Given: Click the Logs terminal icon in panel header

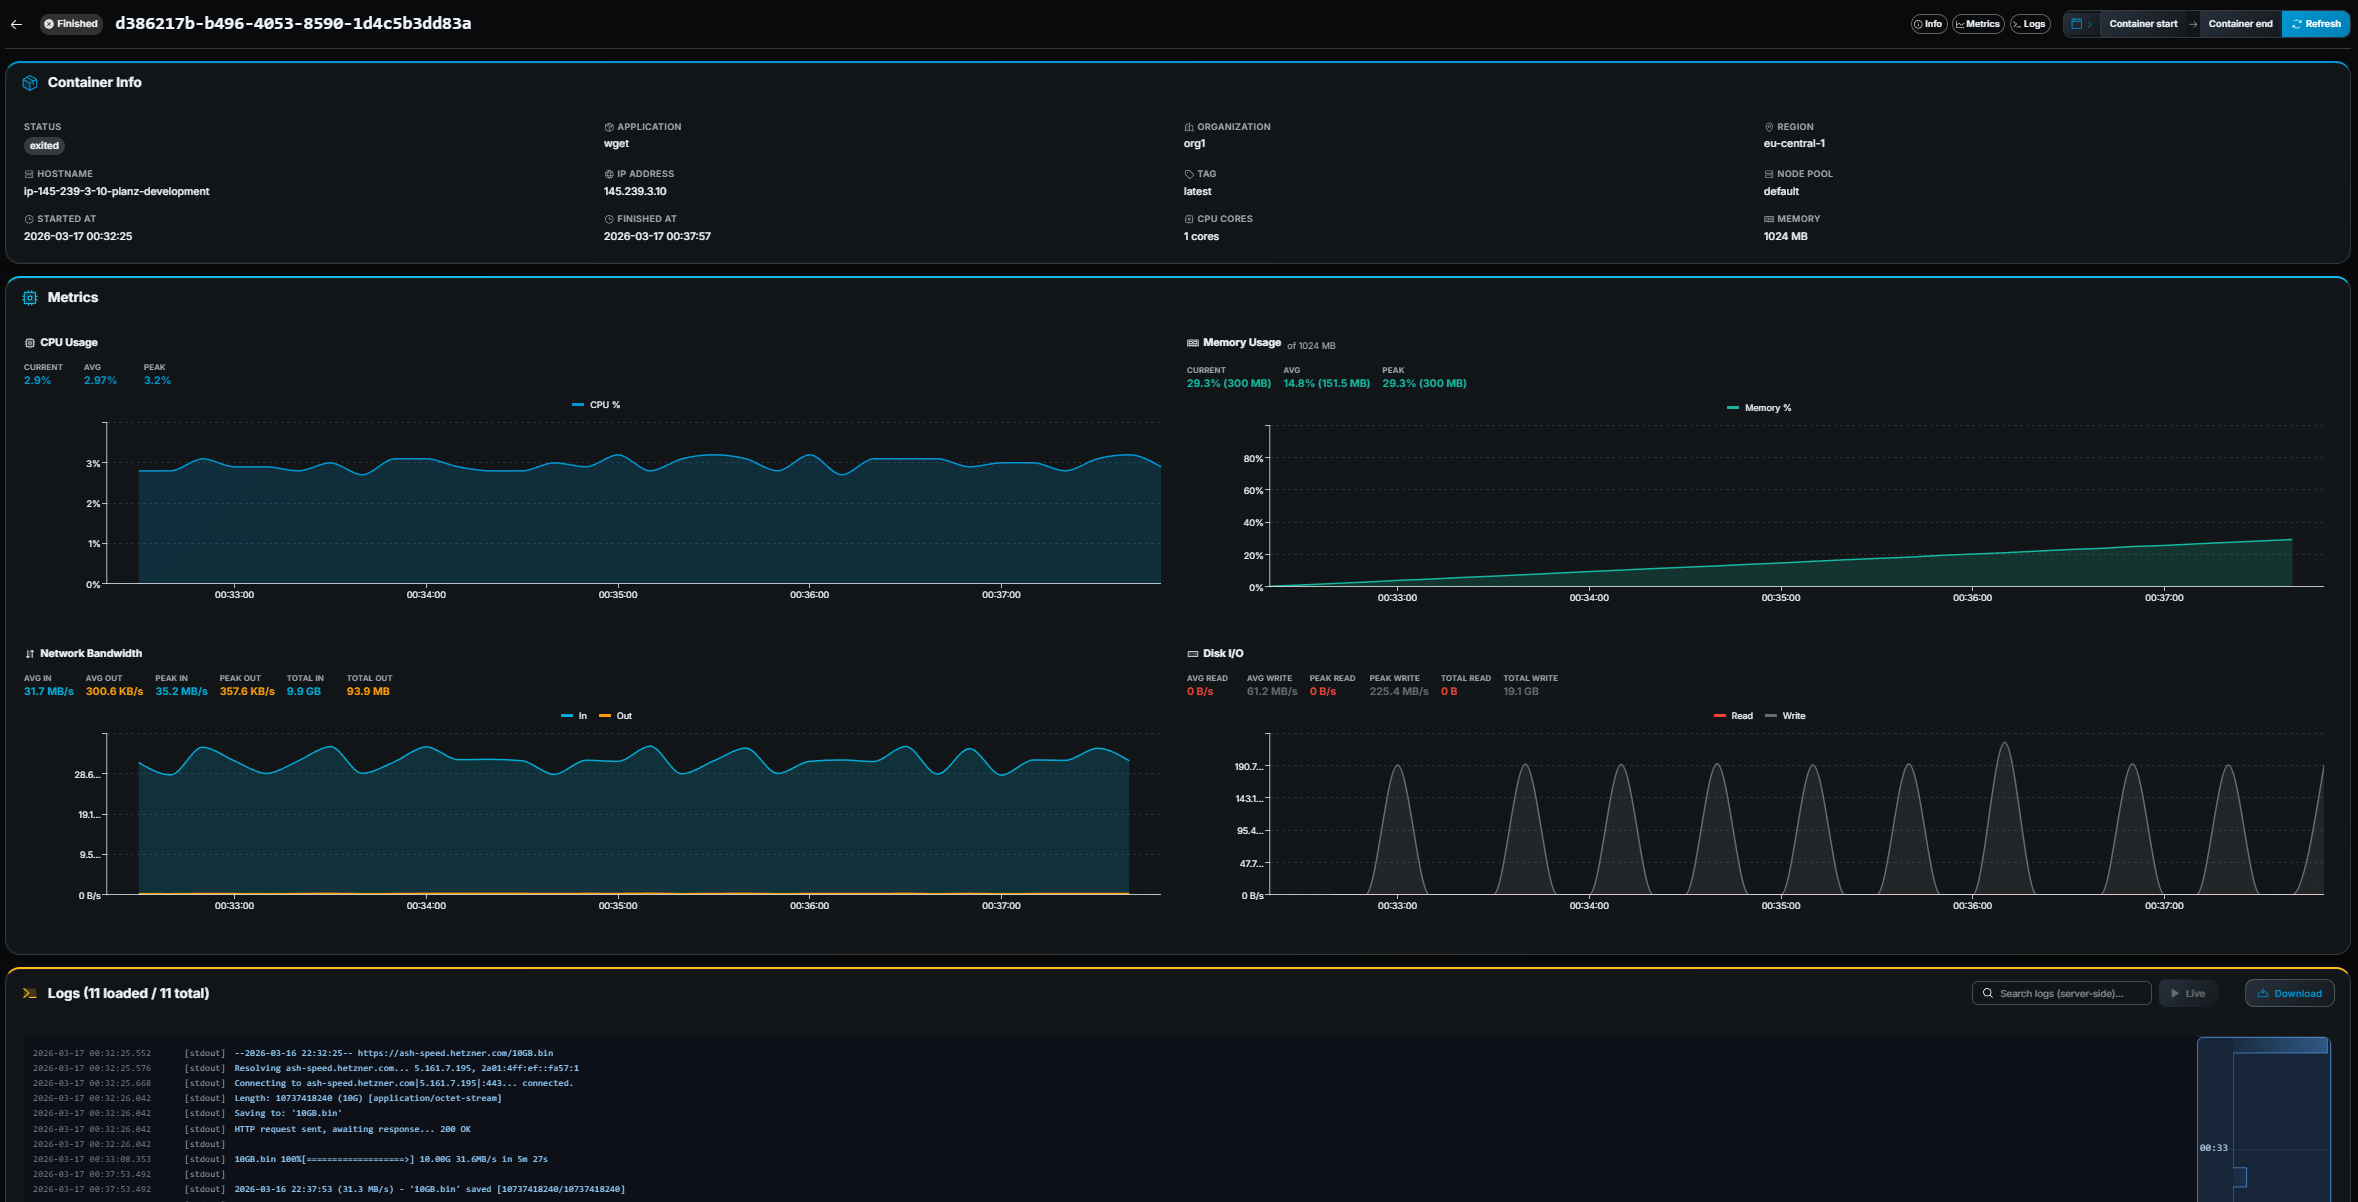Looking at the screenshot, I should (x=29, y=993).
